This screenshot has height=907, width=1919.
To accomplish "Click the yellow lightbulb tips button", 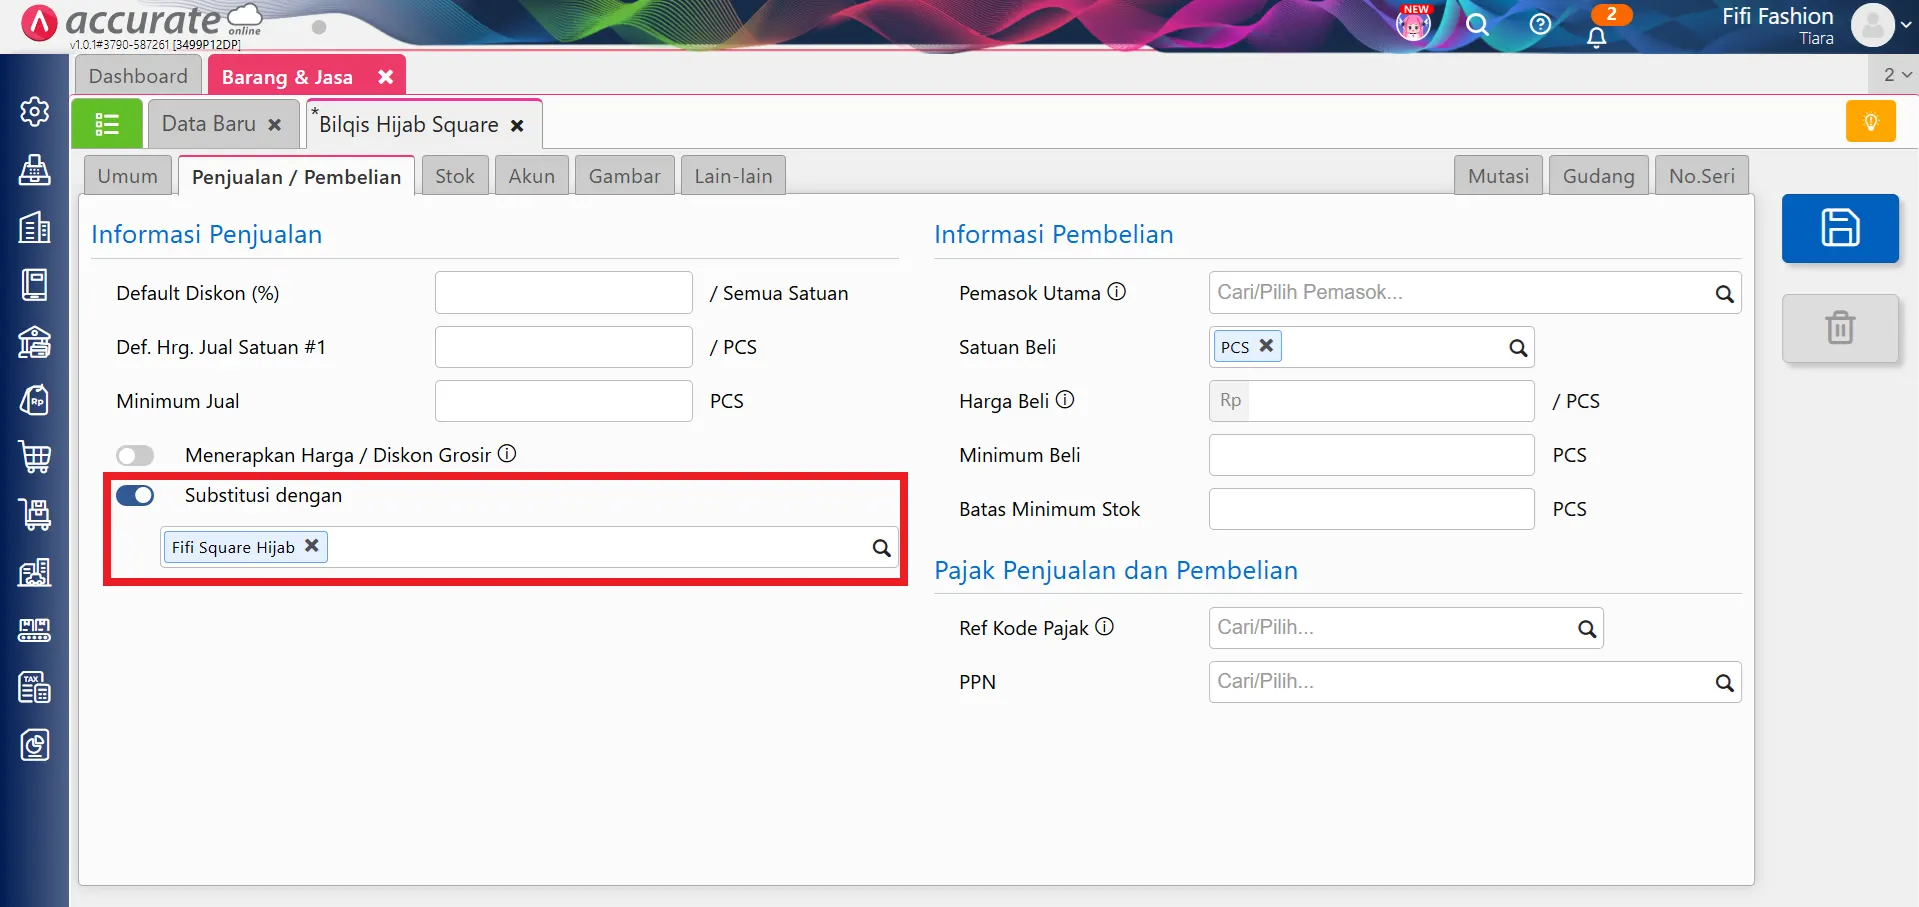I will point(1870,122).
